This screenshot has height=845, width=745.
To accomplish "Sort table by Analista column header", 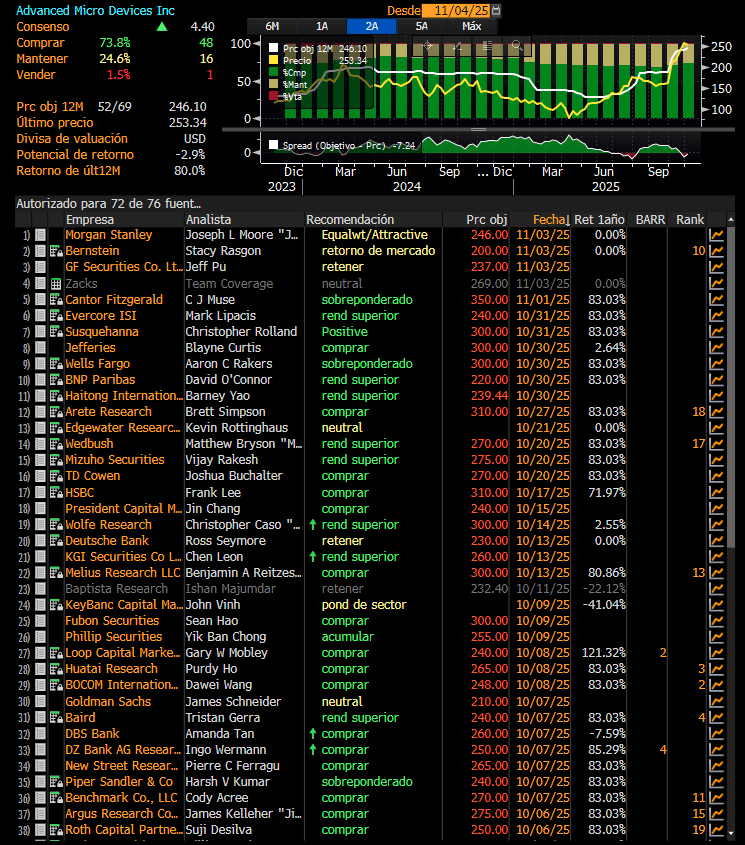I will [208, 220].
